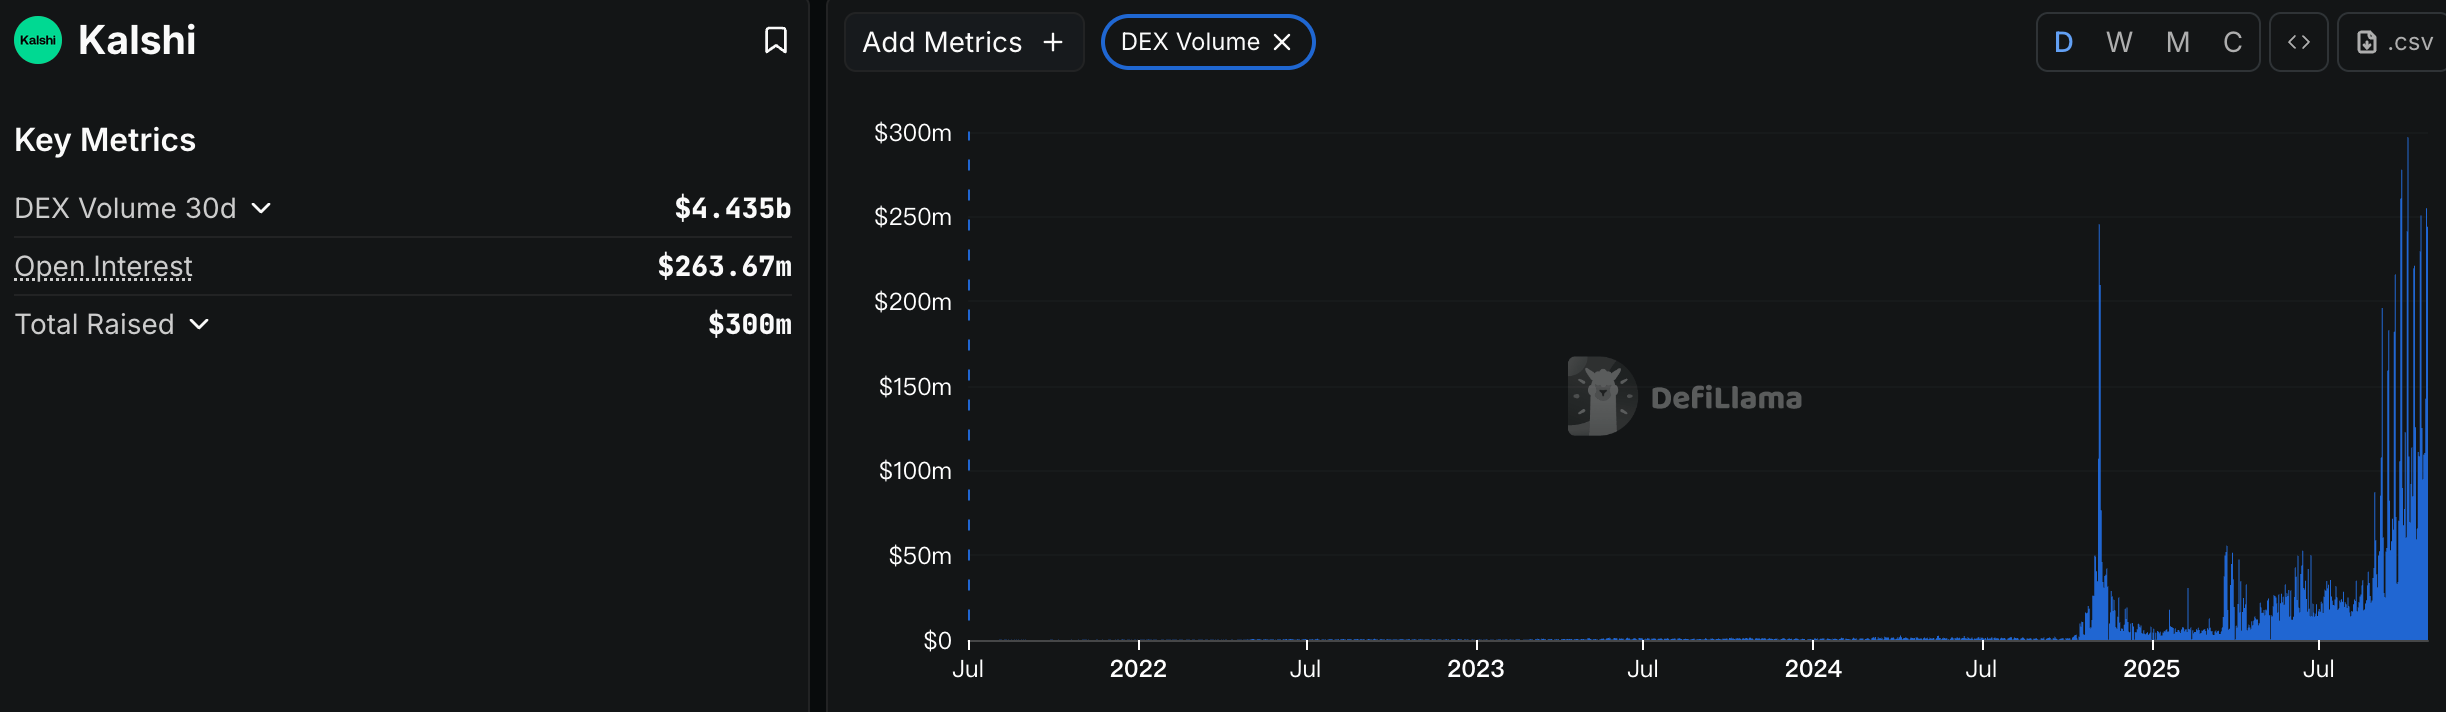The image size is (2446, 712).
Task: Download chart data as .csv
Action: pos(2394,42)
